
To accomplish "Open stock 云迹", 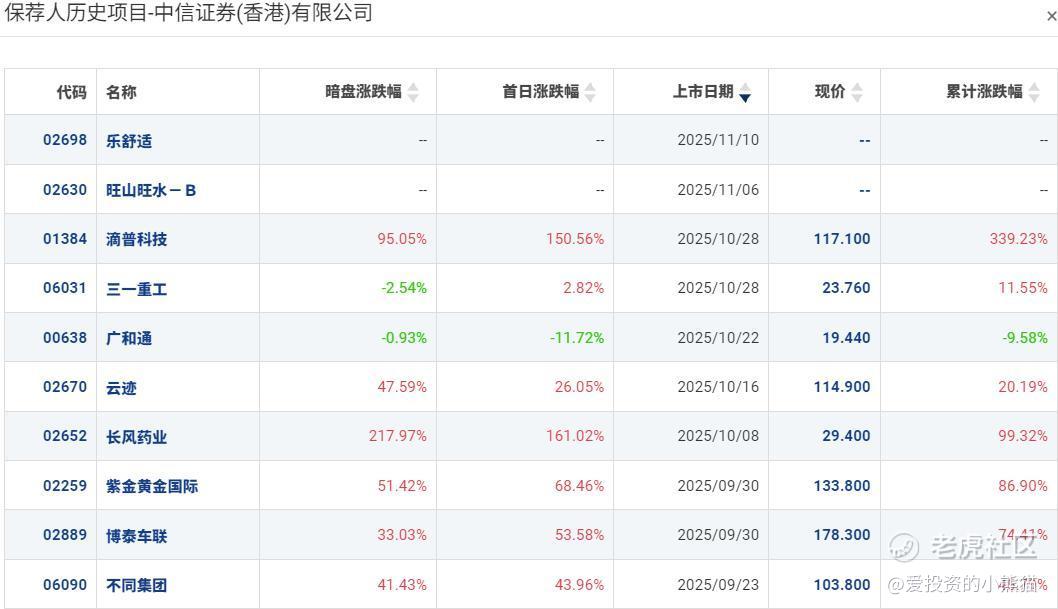I will [x=121, y=388].
